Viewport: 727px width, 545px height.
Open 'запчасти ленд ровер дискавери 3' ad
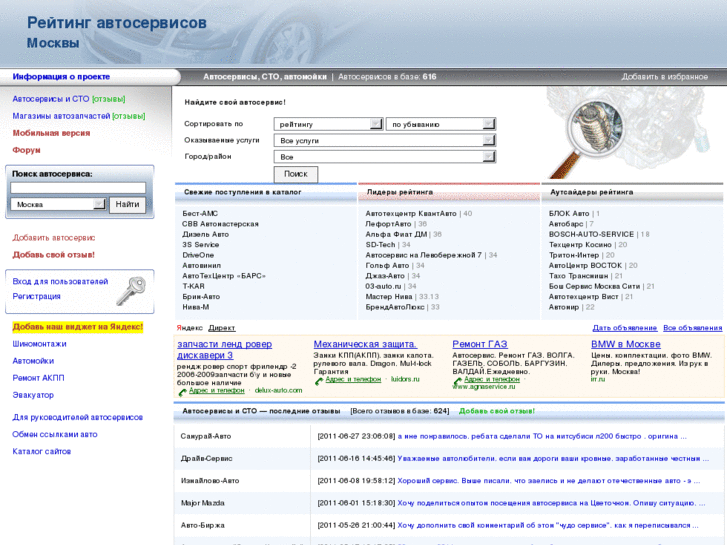tap(224, 350)
